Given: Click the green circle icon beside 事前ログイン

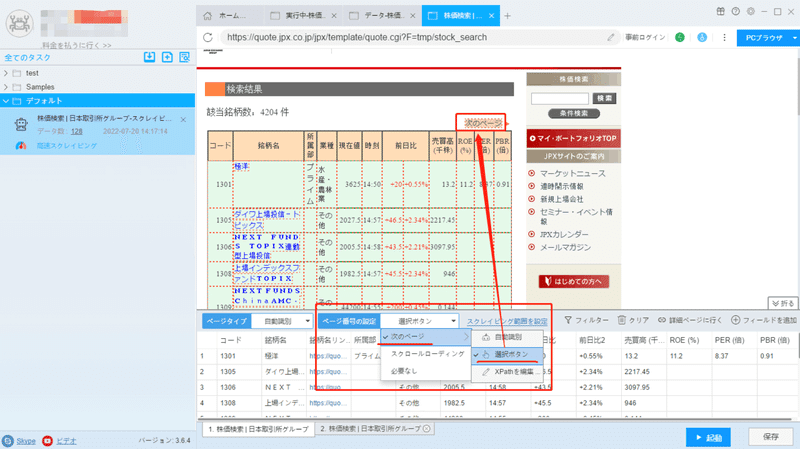Looking at the screenshot, I should (680, 37).
